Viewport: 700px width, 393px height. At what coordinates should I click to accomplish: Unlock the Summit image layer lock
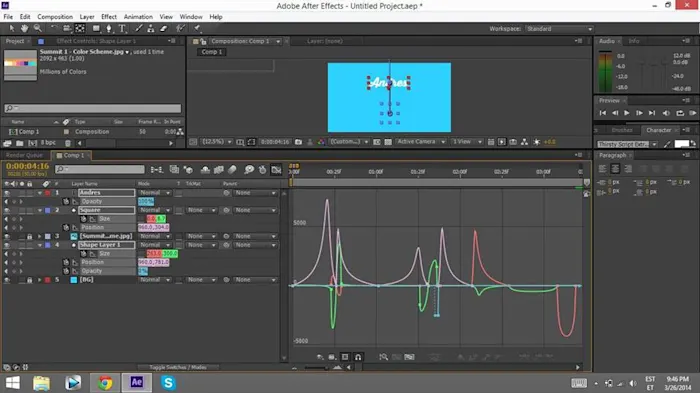point(29,236)
